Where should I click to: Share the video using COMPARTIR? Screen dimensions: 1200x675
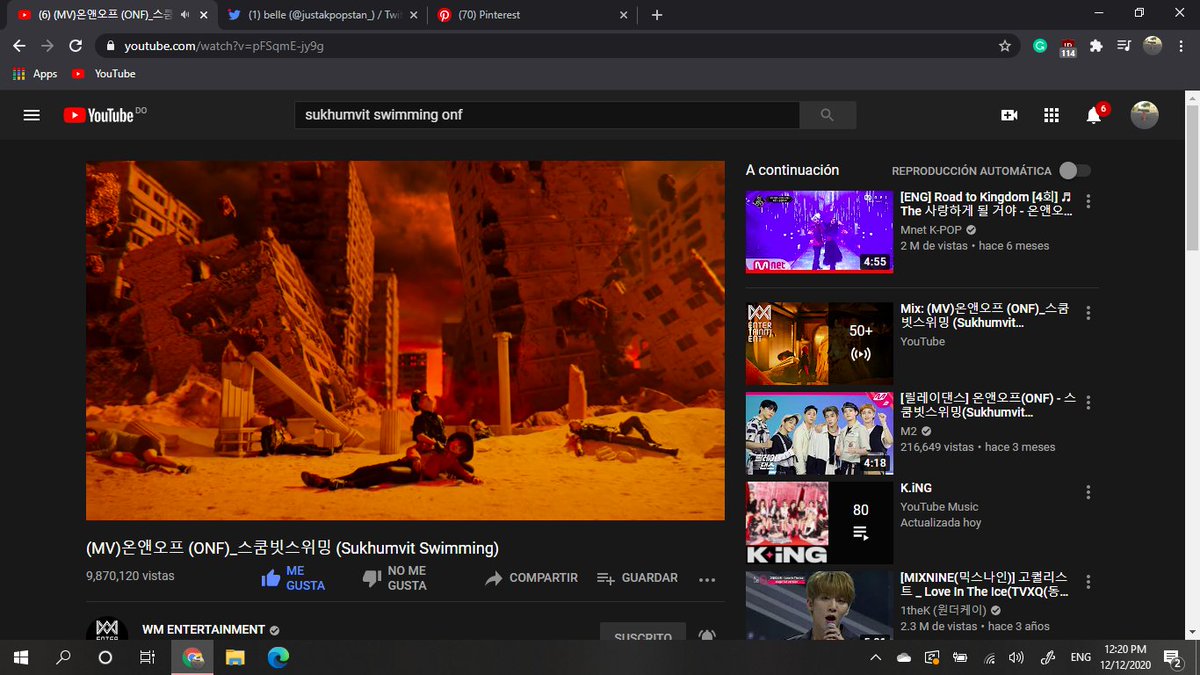(x=531, y=578)
